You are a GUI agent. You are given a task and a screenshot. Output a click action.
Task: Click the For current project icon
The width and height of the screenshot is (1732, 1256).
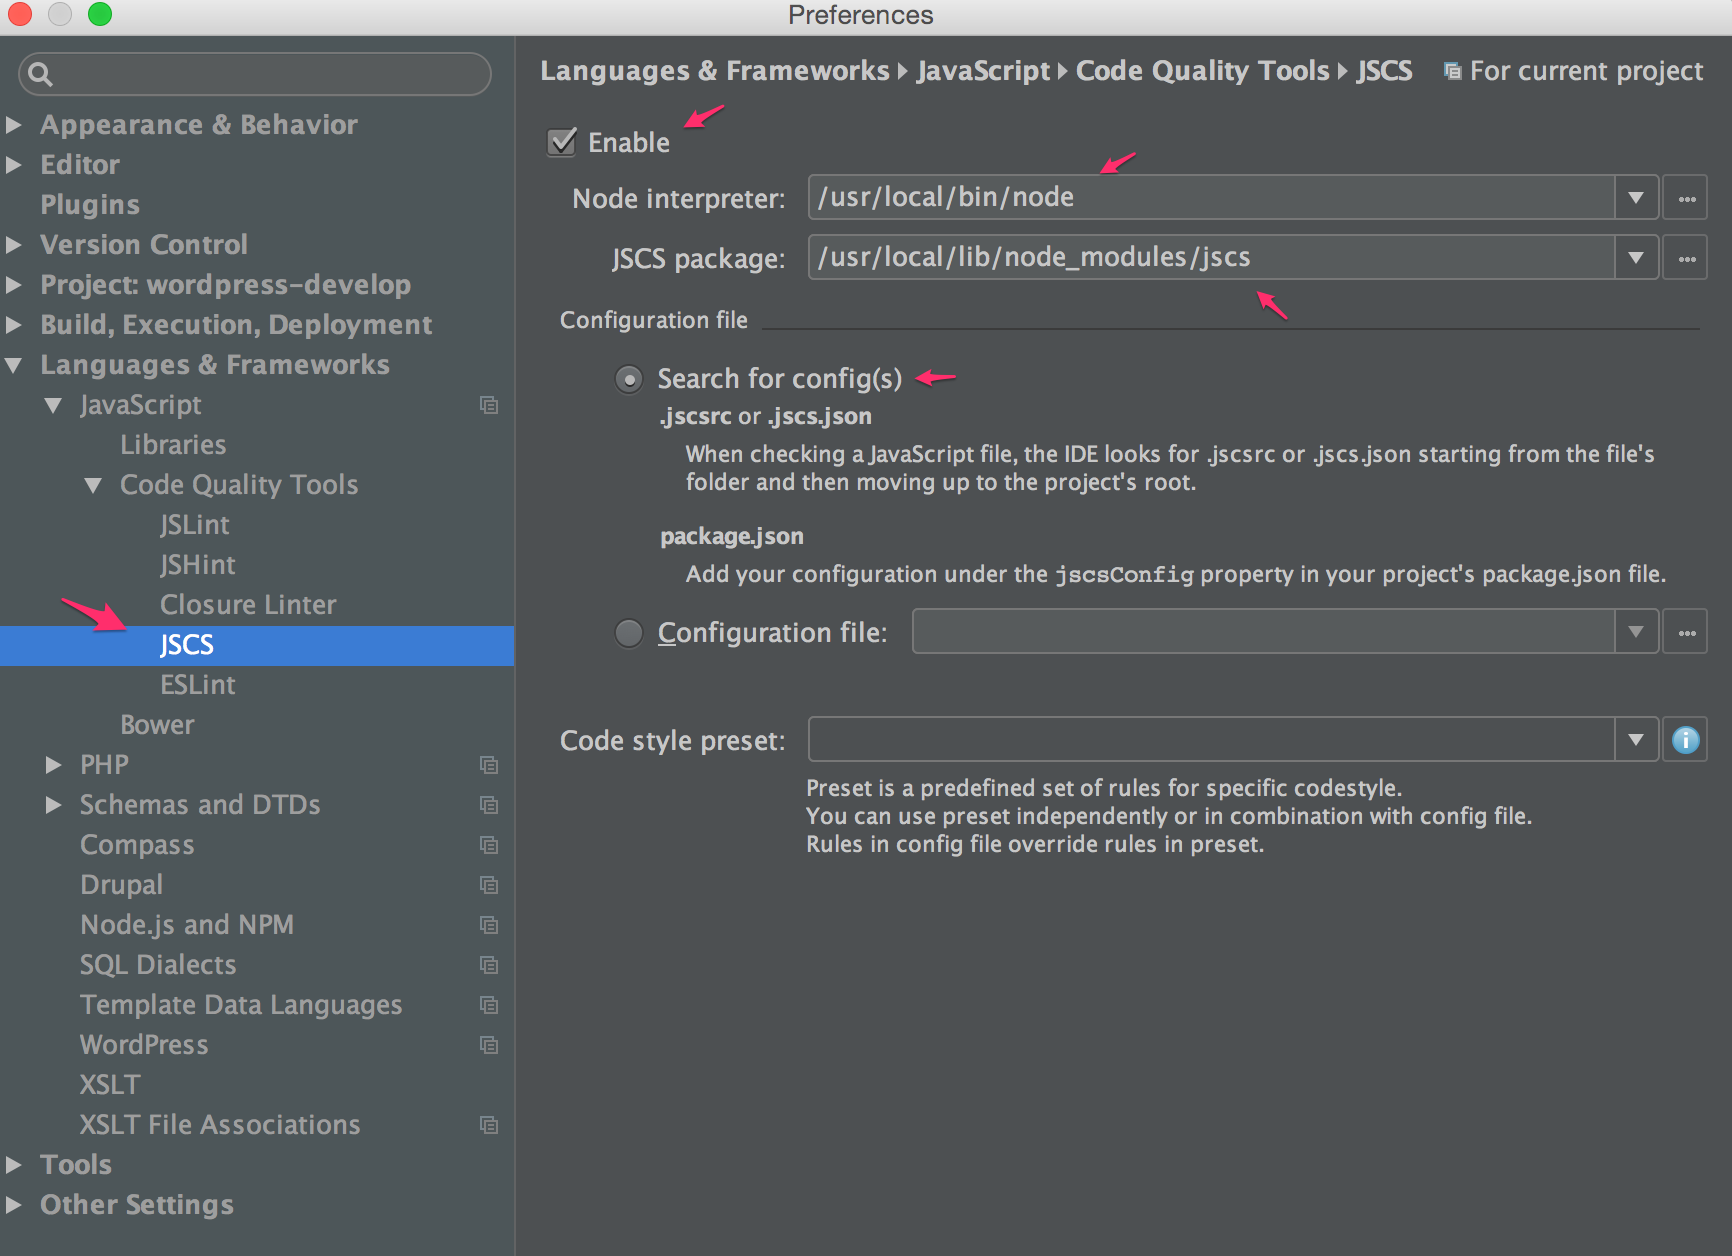pyautogui.click(x=1453, y=71)
